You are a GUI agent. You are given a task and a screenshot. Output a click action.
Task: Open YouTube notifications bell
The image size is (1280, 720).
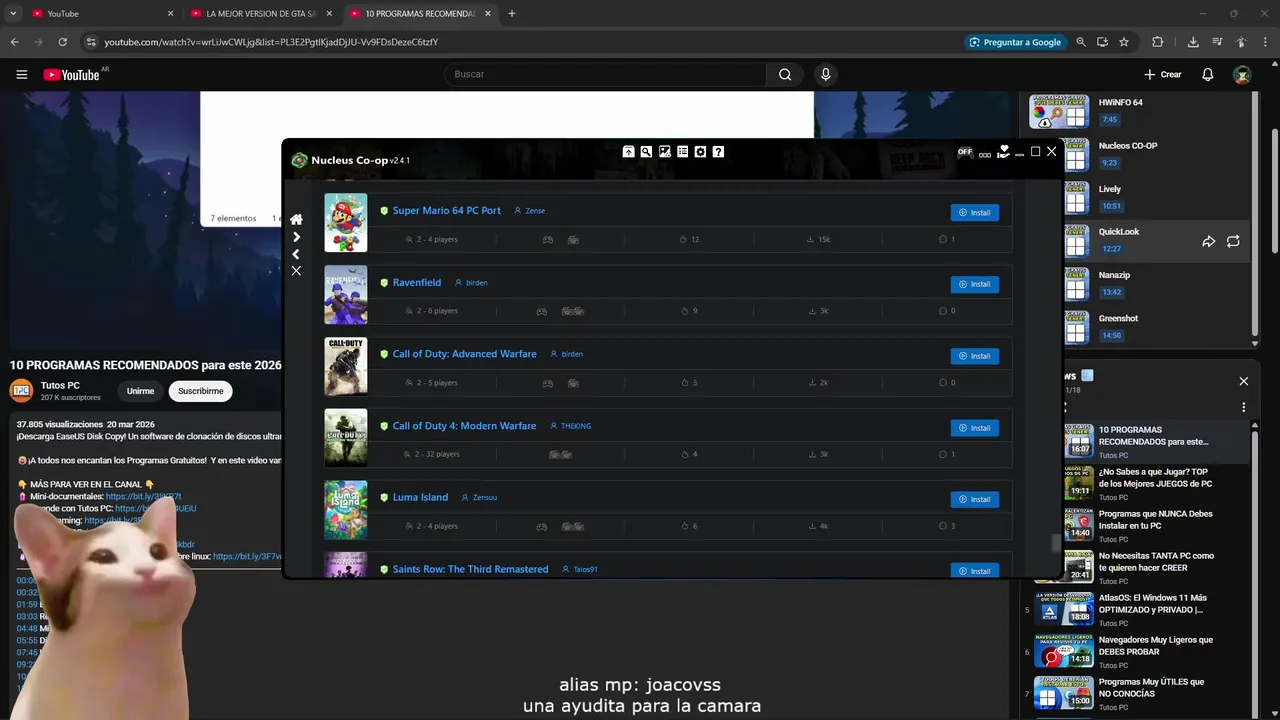point(1208,74)
